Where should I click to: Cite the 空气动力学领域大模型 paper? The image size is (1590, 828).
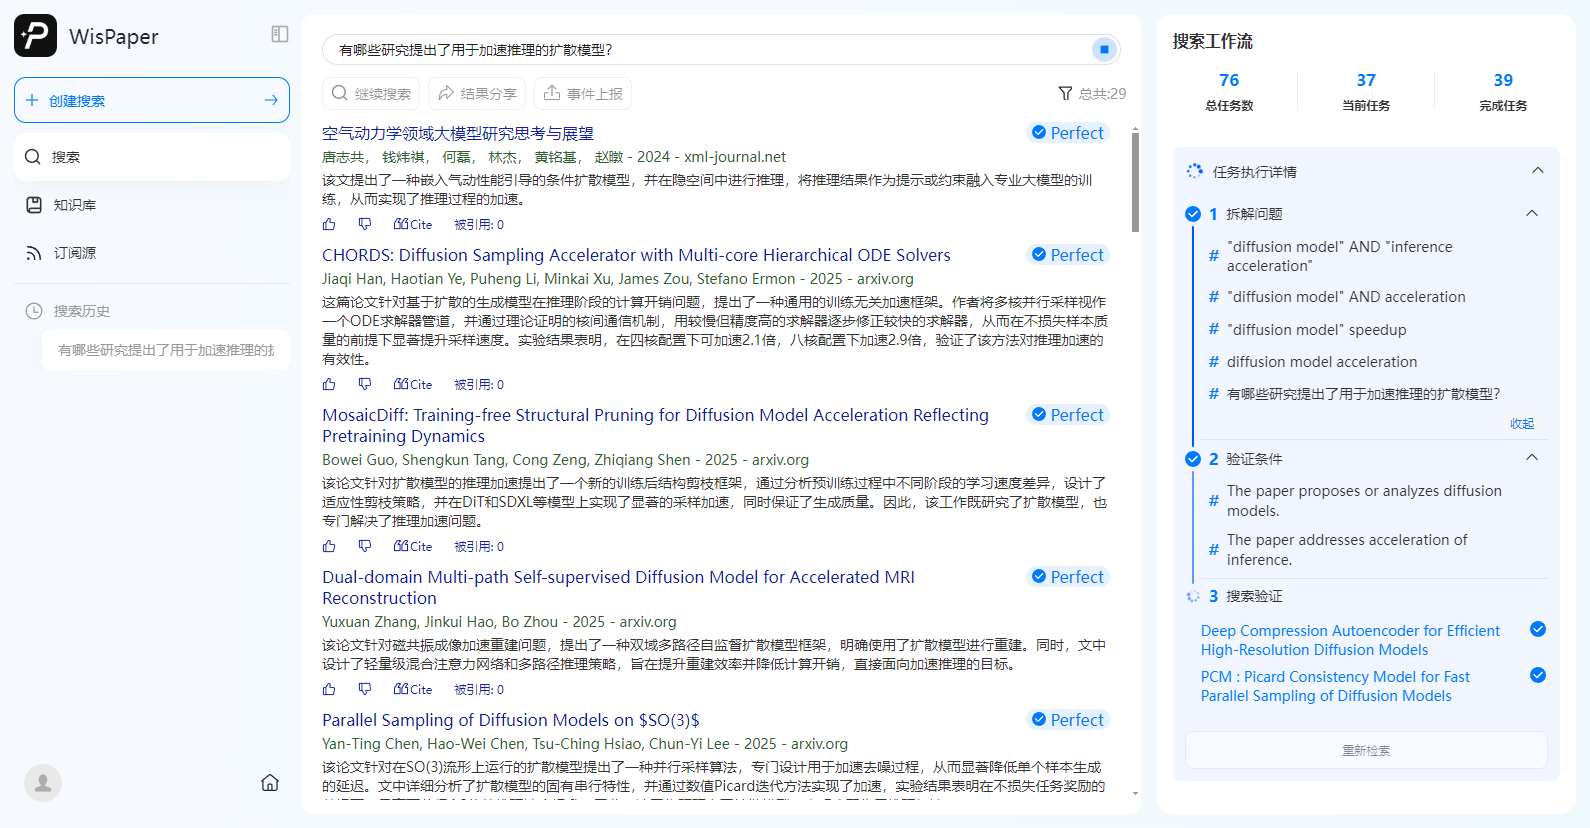[x=413, y=225]
